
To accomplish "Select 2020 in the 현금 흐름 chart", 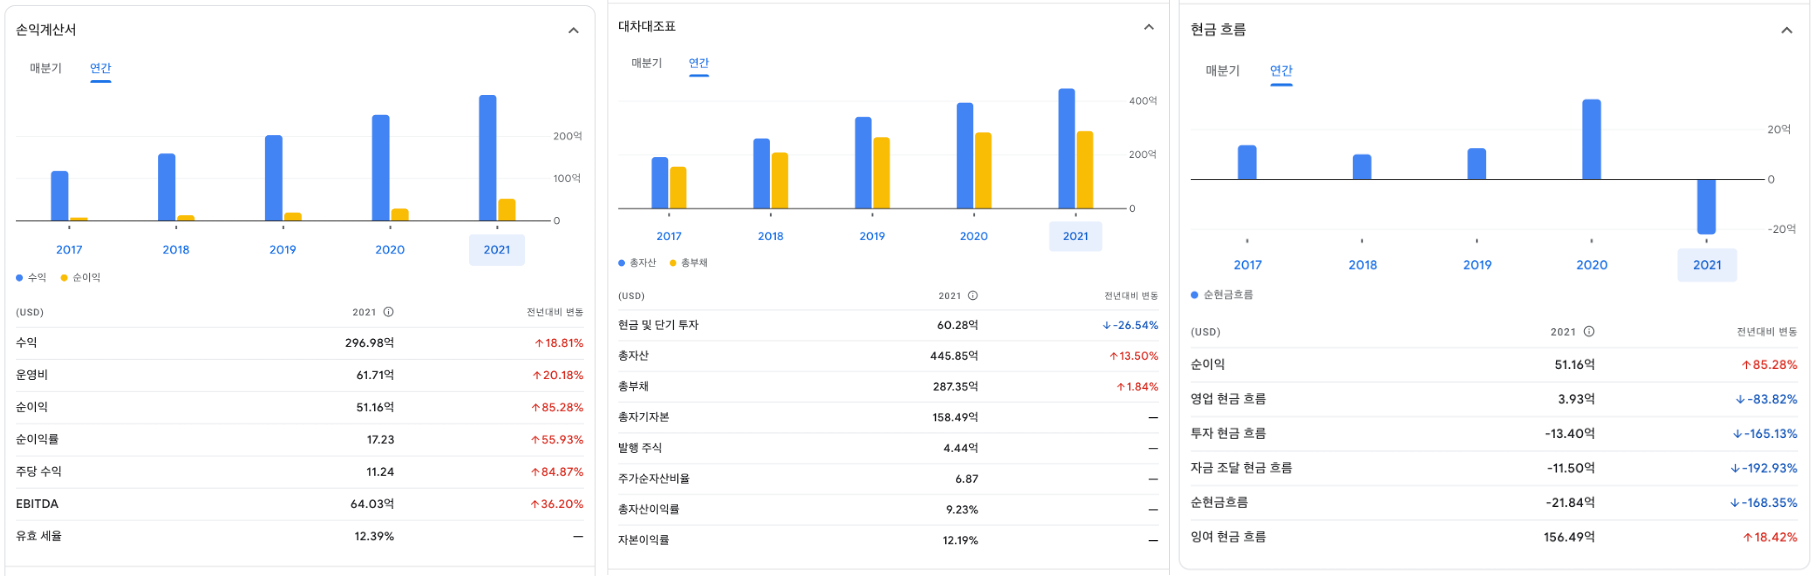I will tap(1592, 265).
